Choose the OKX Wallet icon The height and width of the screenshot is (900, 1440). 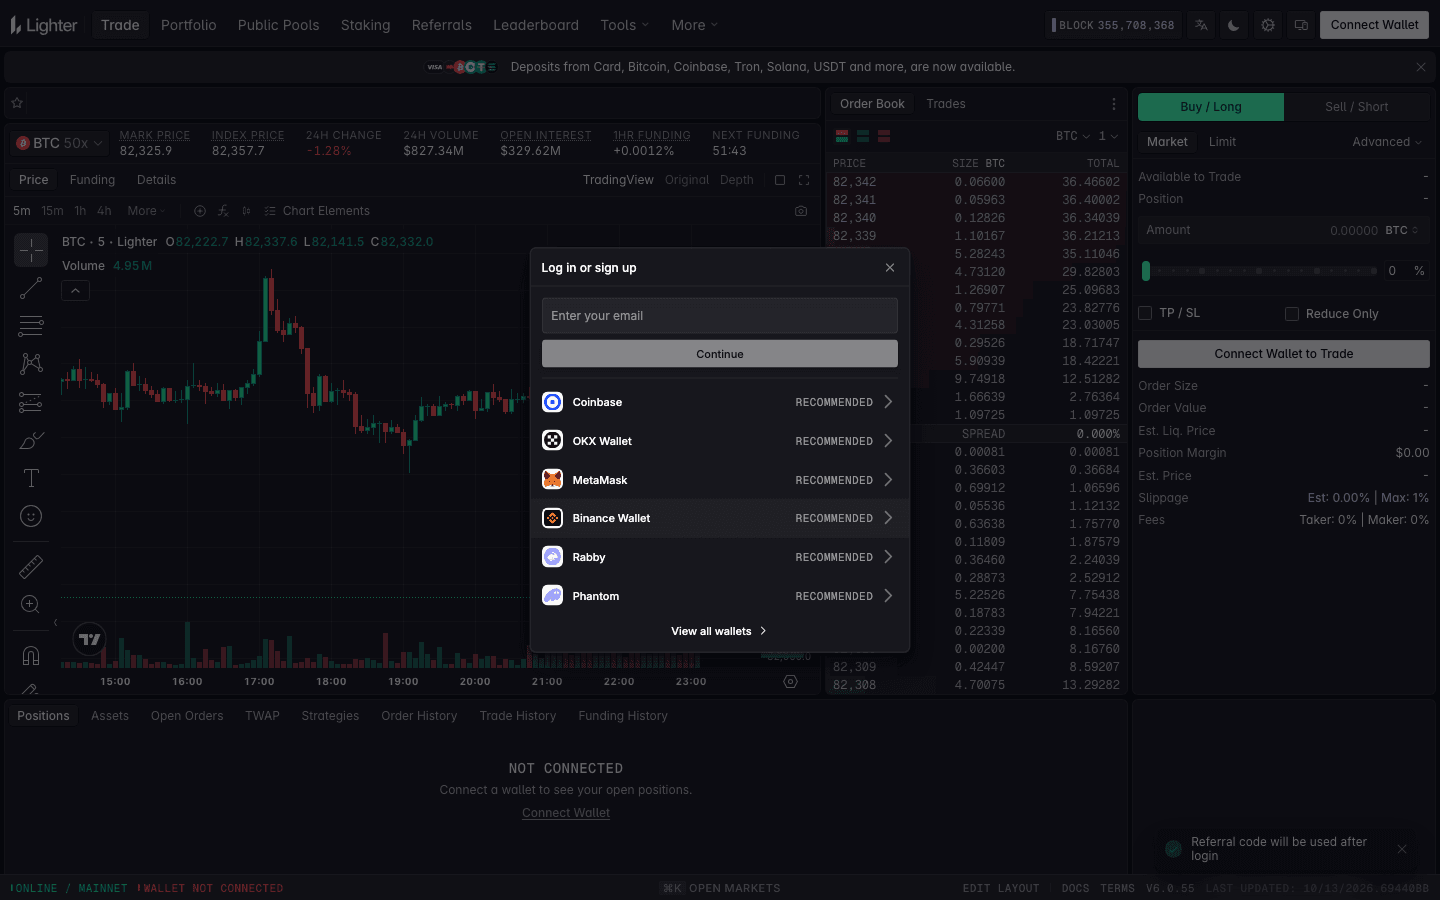point(552,440)
